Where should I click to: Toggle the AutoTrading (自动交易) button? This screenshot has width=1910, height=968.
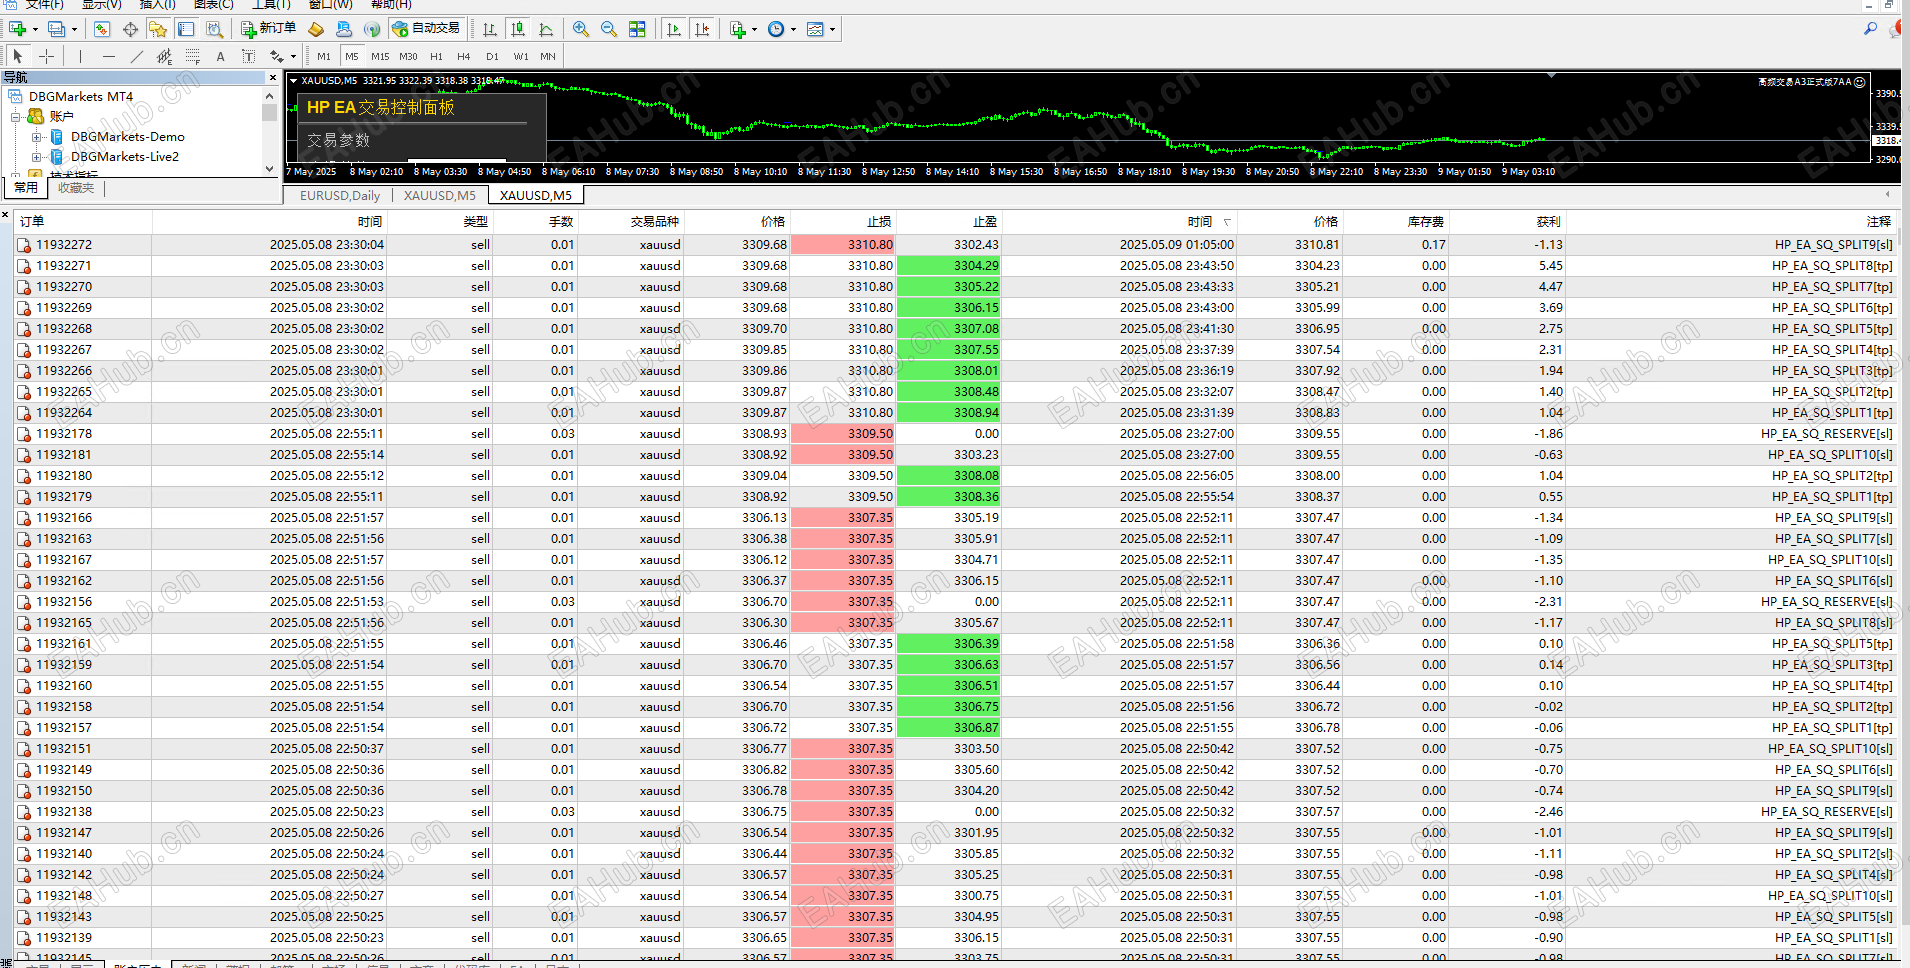click(426, 29)
